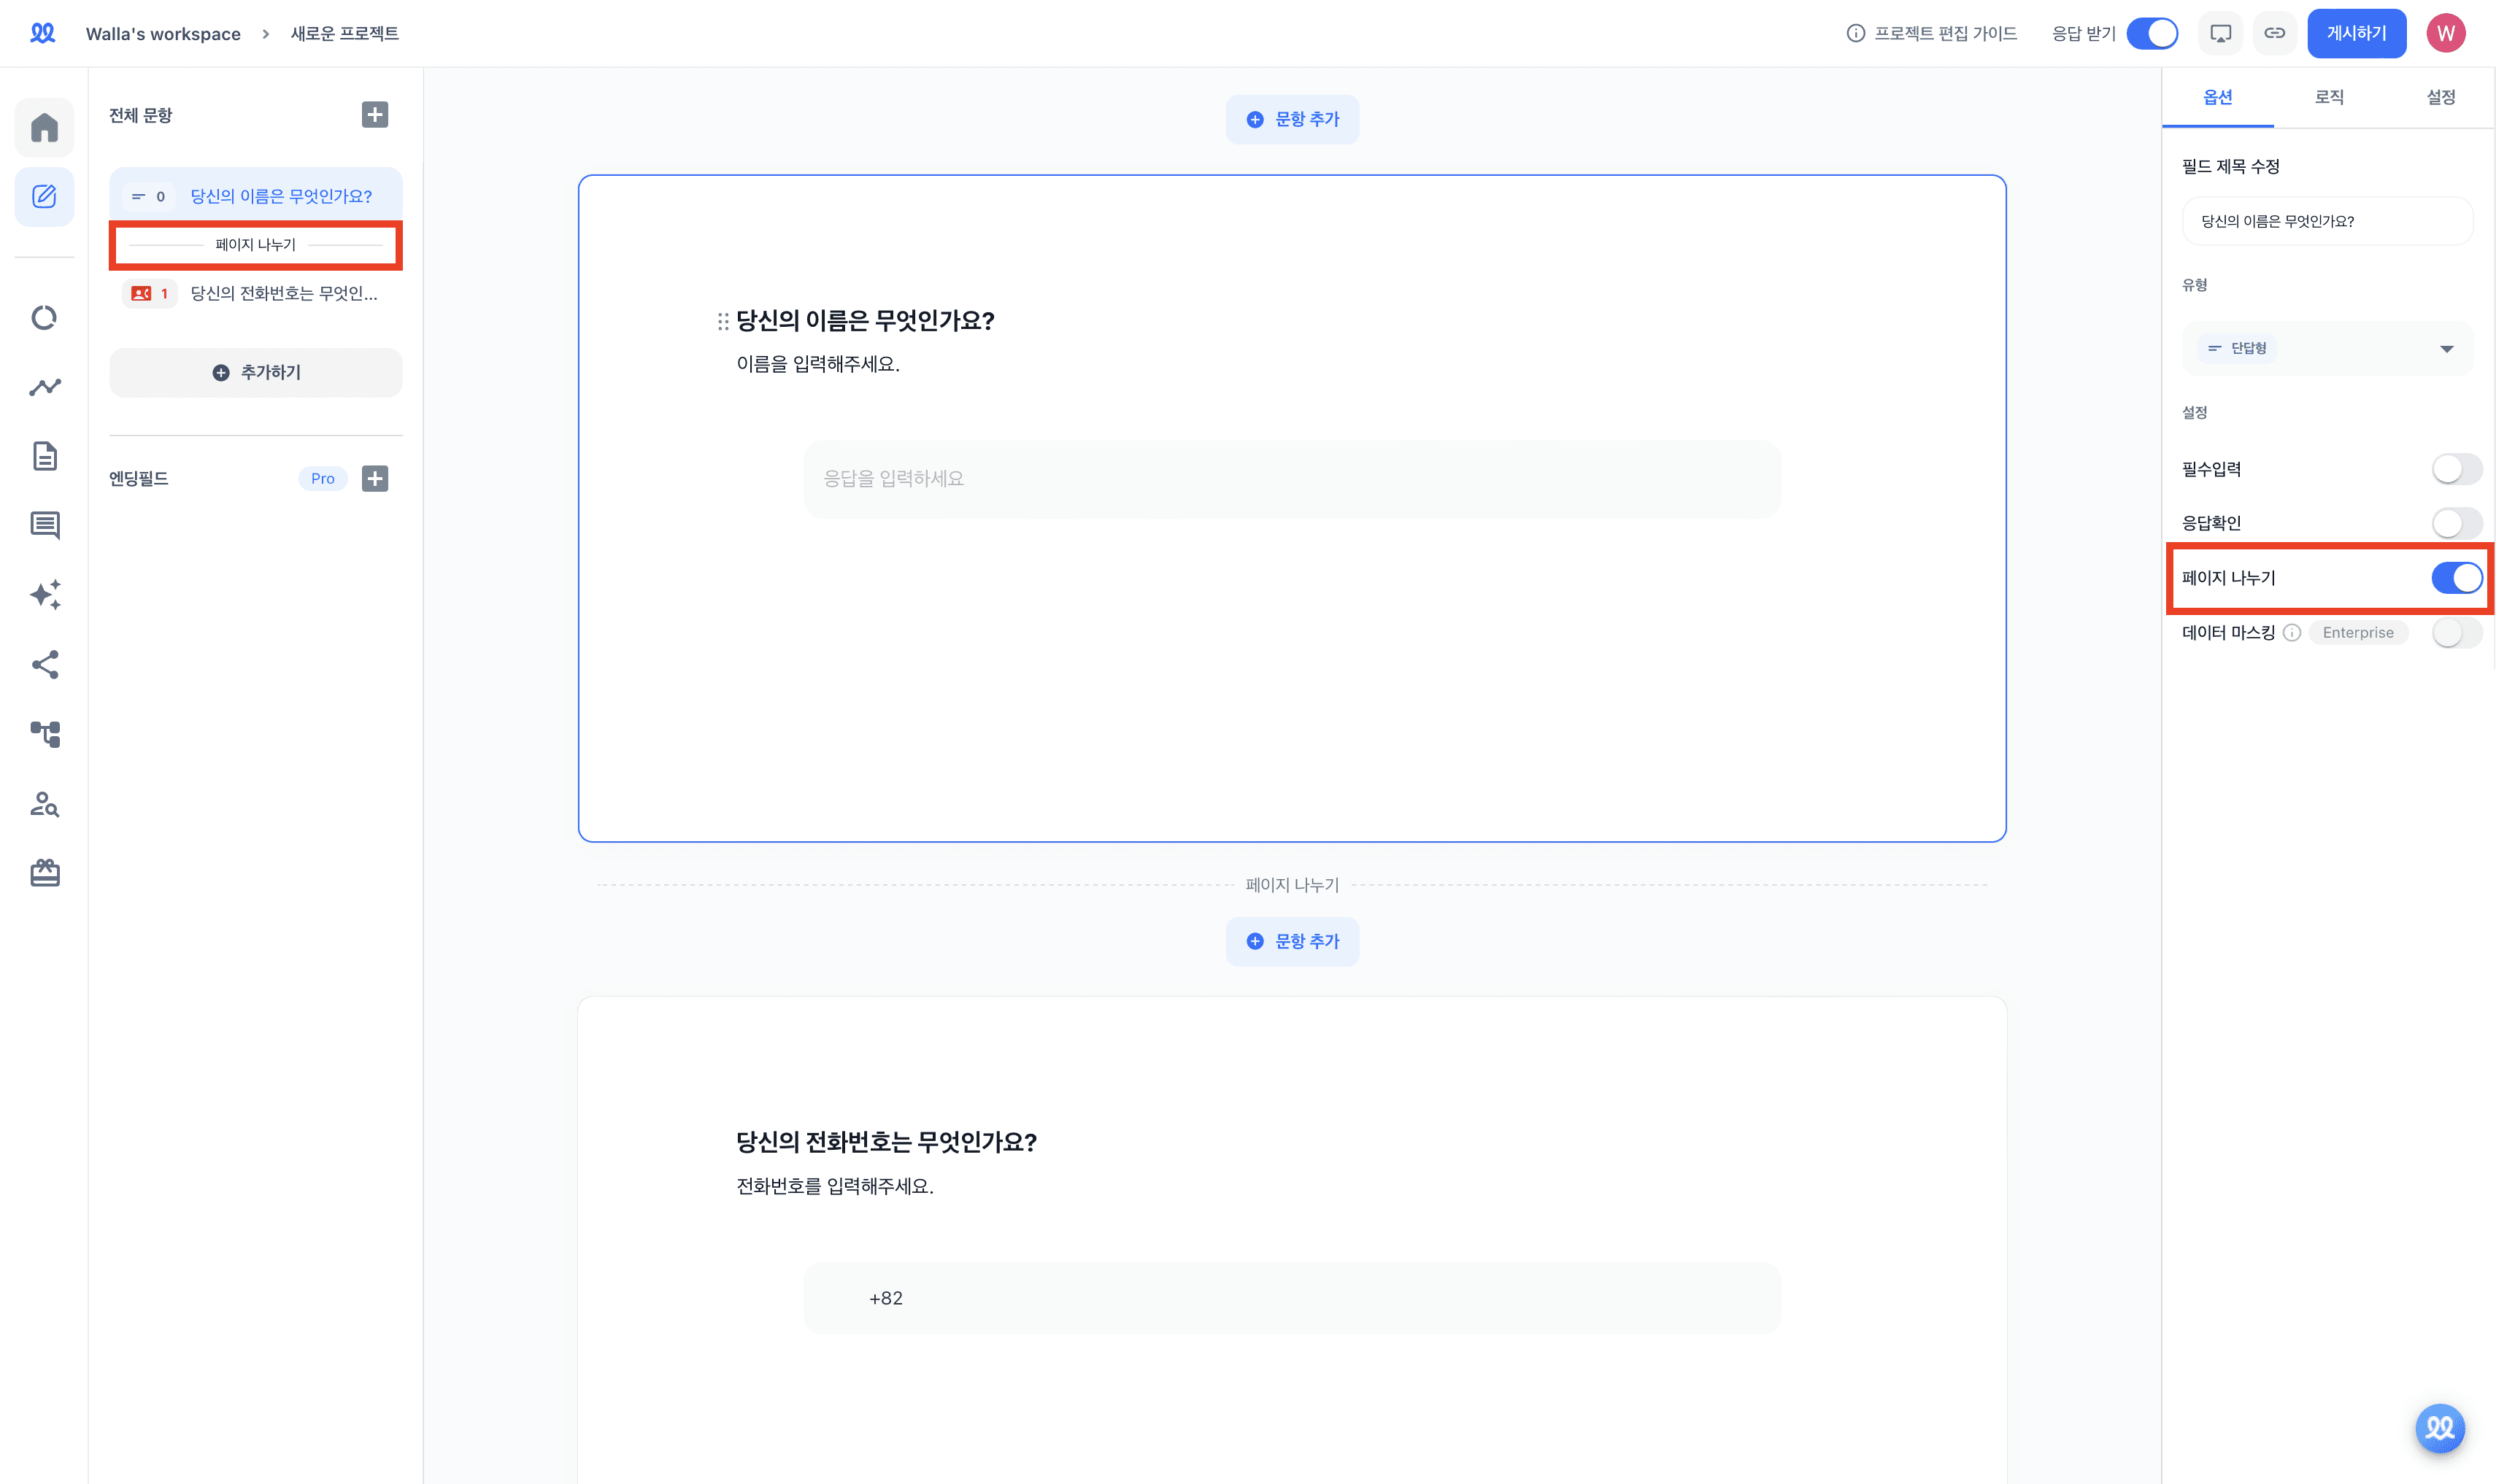The image size is (2496, 1484).
Task: Click the breadcrumb chevron after Walla's workspace
Action: click(266, 34)
